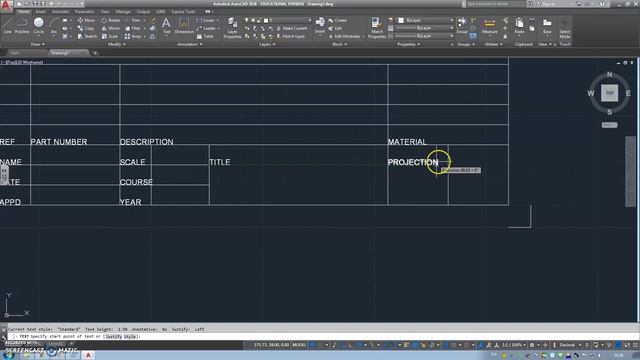Click the command line input field
The image size is (640, 360).
tap(322, 336)
